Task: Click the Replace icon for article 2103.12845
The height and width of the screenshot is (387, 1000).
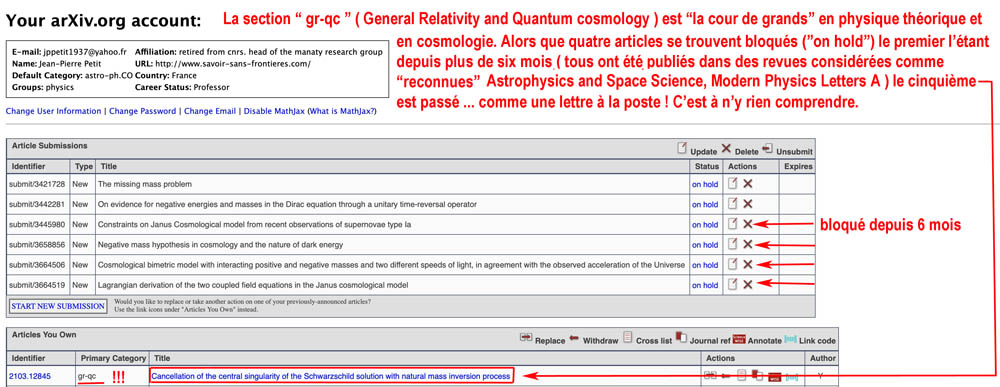Action: click(710, 376)
